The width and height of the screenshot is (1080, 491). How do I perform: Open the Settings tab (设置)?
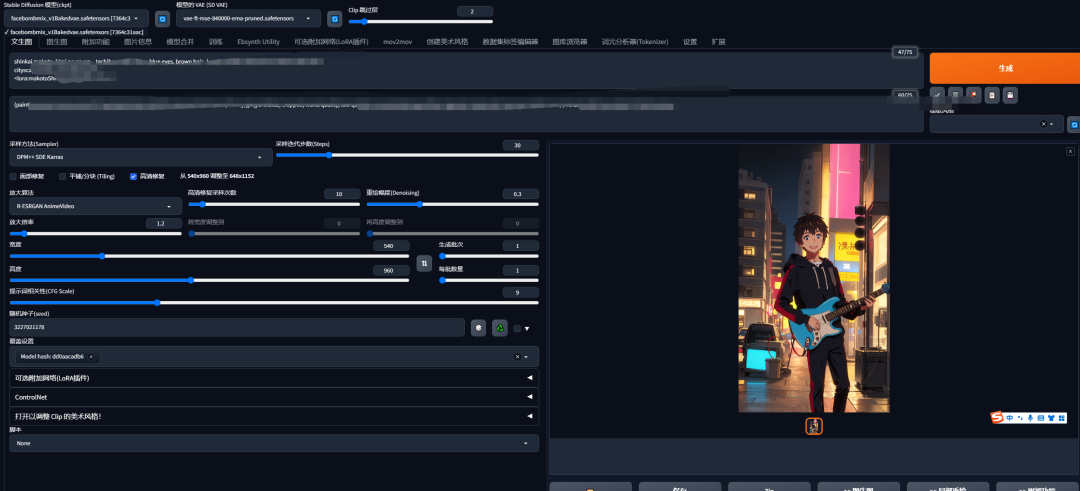pyautogui.click(x=690, y=41)
